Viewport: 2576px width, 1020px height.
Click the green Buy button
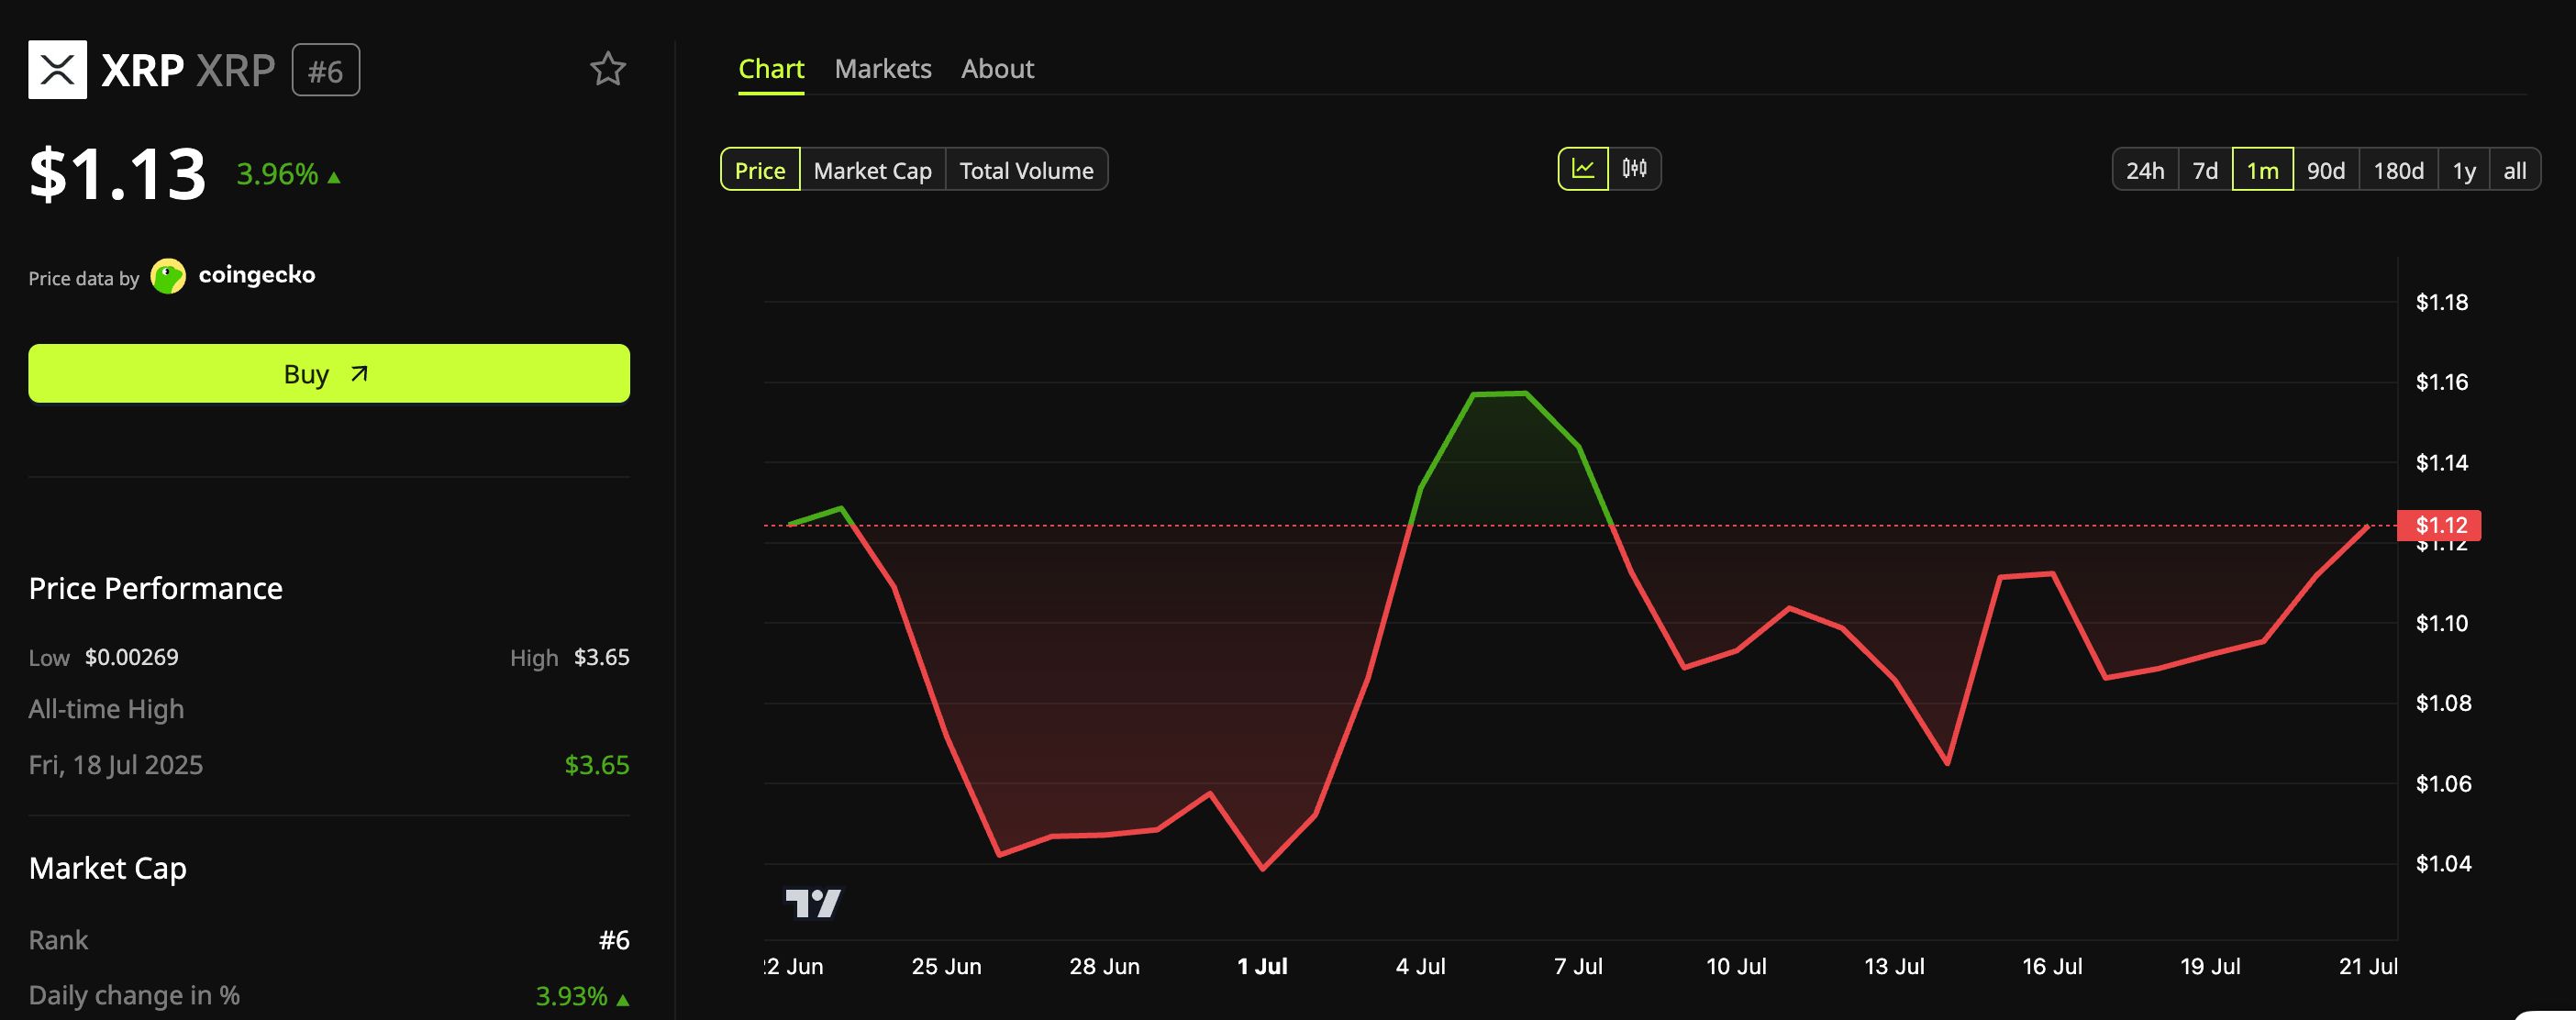(329, 374)
